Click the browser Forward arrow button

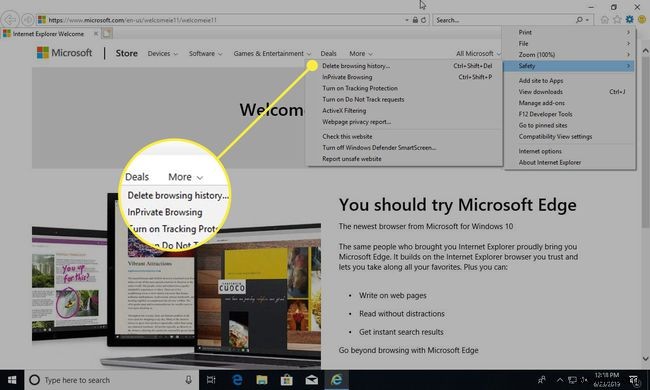click(27, 19)
